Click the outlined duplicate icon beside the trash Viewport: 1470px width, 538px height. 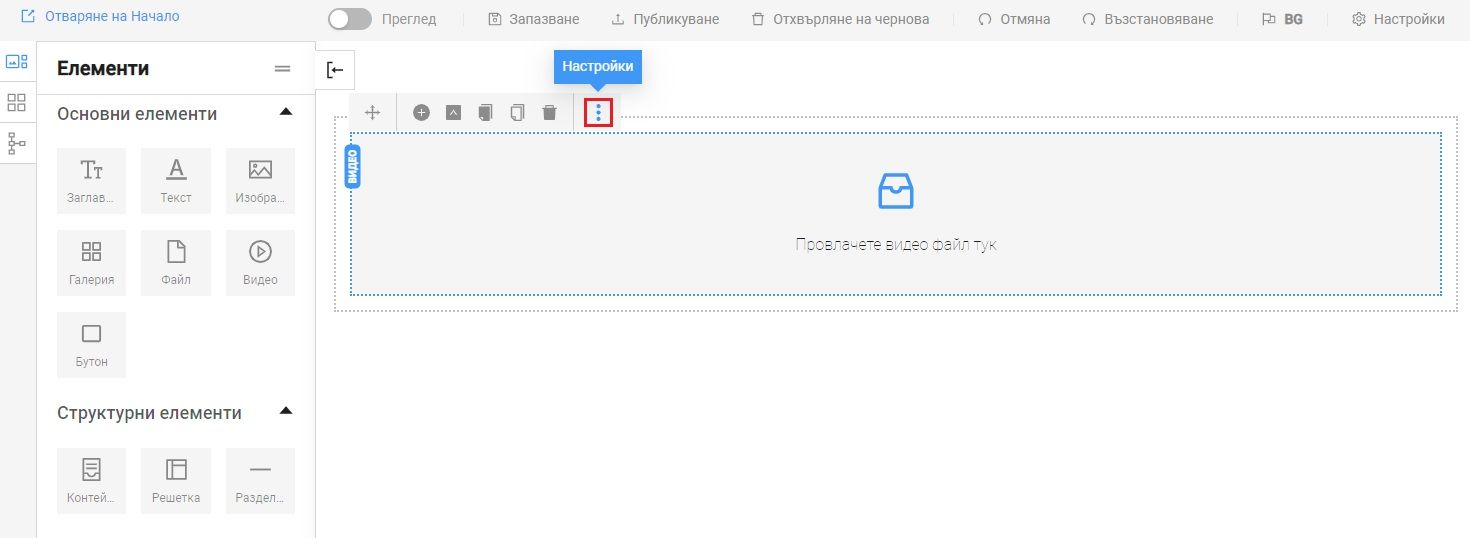pyautogui.click(x=517, y=113)
